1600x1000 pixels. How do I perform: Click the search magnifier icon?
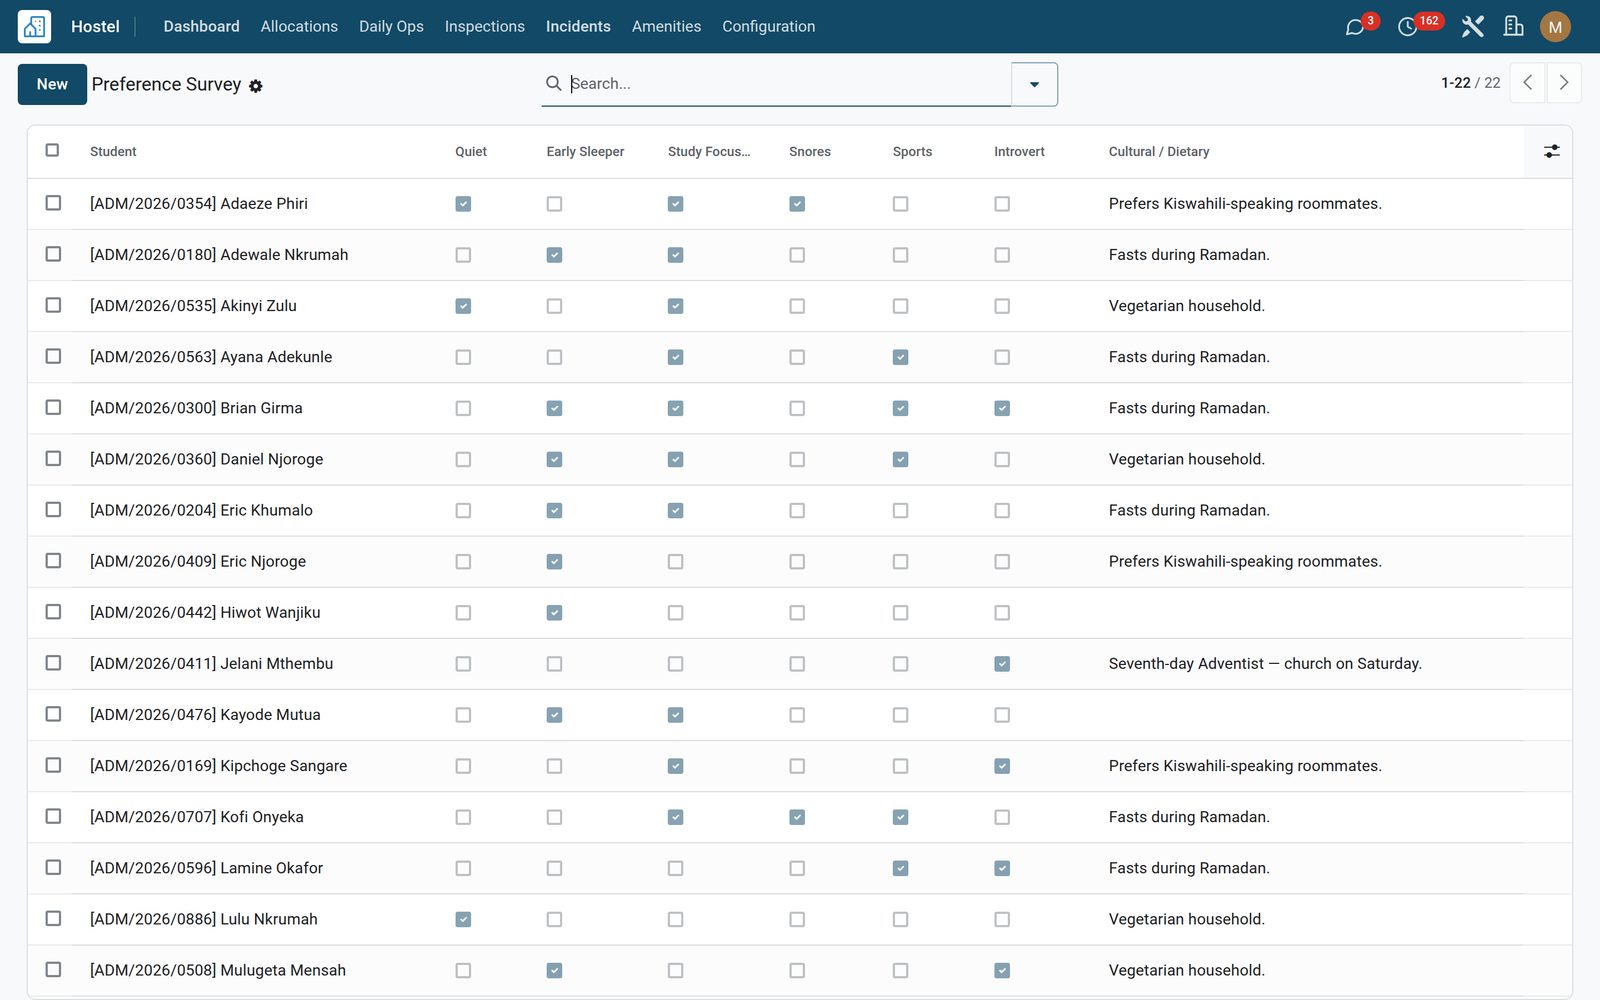pyautogui.click(x=553, y=83)
